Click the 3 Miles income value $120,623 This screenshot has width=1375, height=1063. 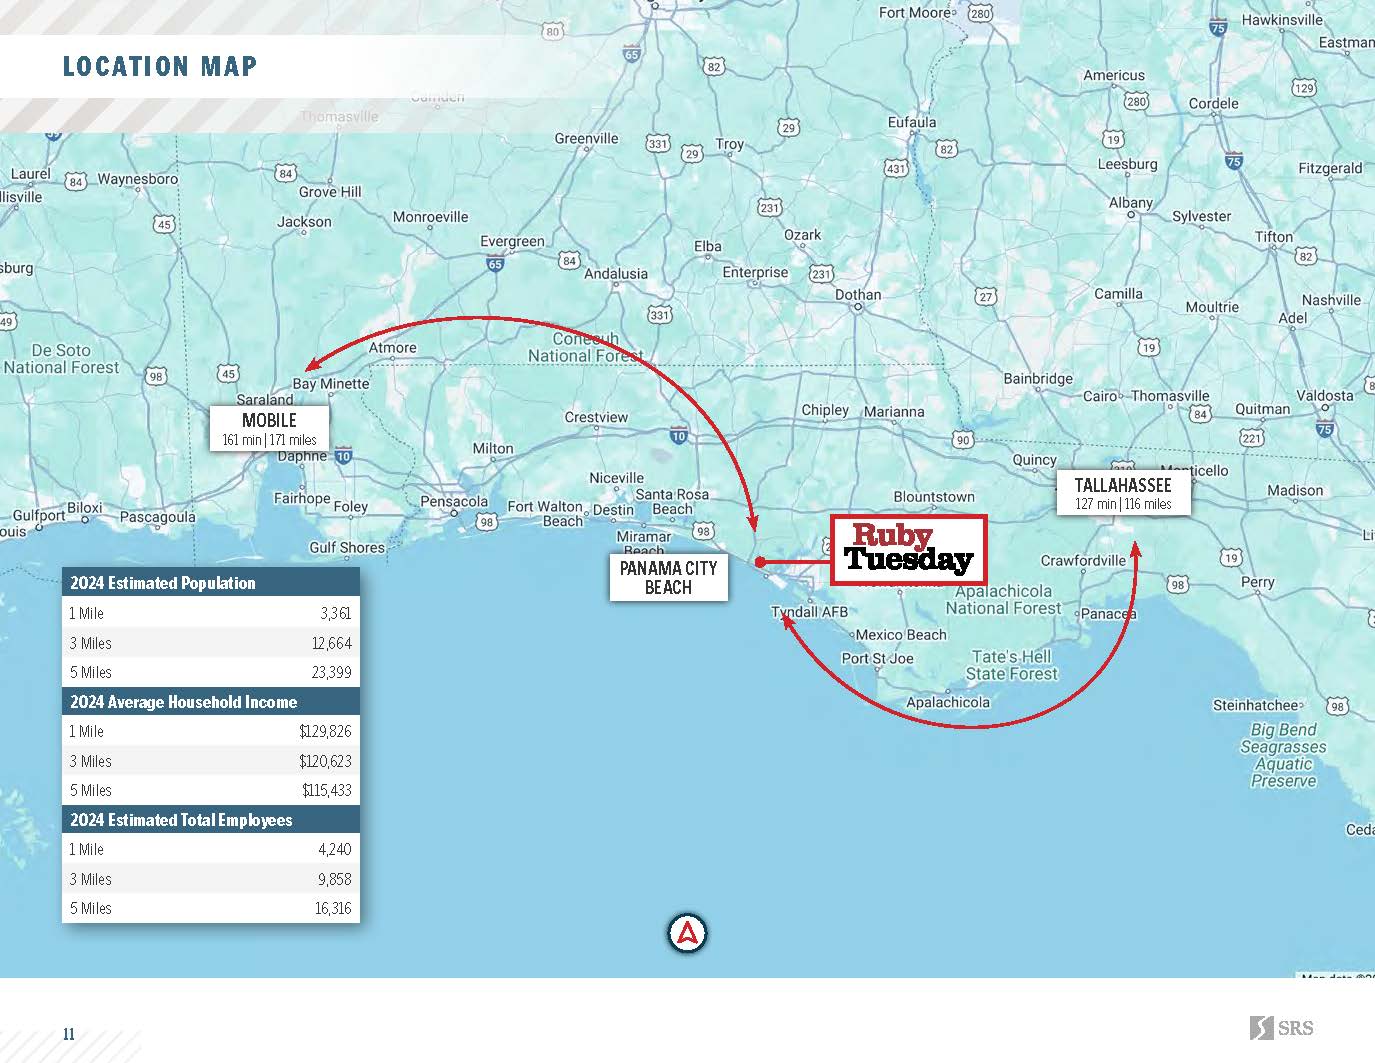326,761
